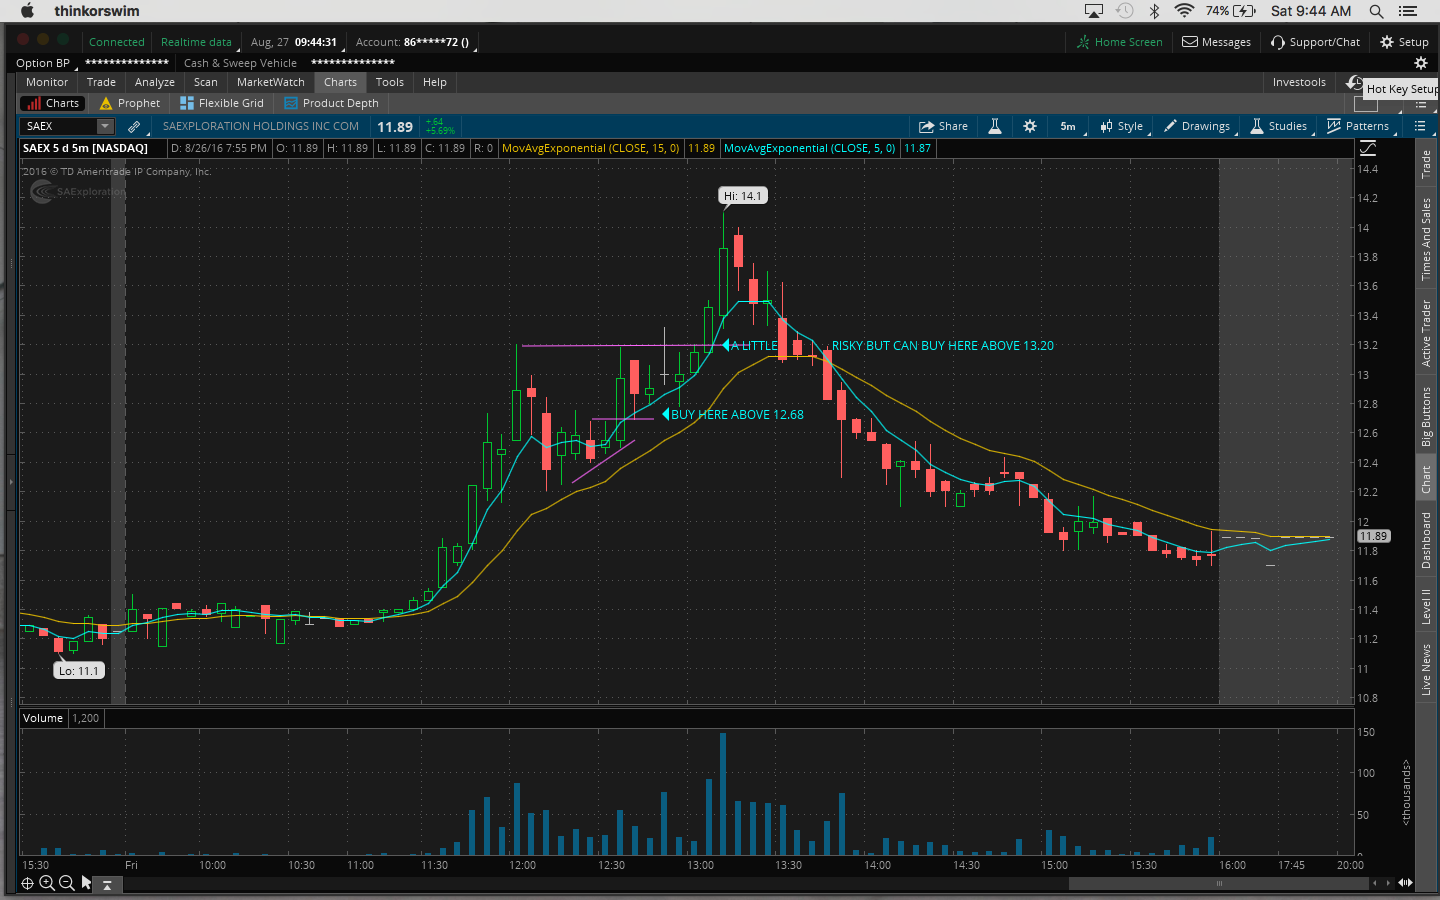Expand the SAEX symbol dropdown arrow
The height and width of the screenshot is (900, 1440).
point(105,126)
